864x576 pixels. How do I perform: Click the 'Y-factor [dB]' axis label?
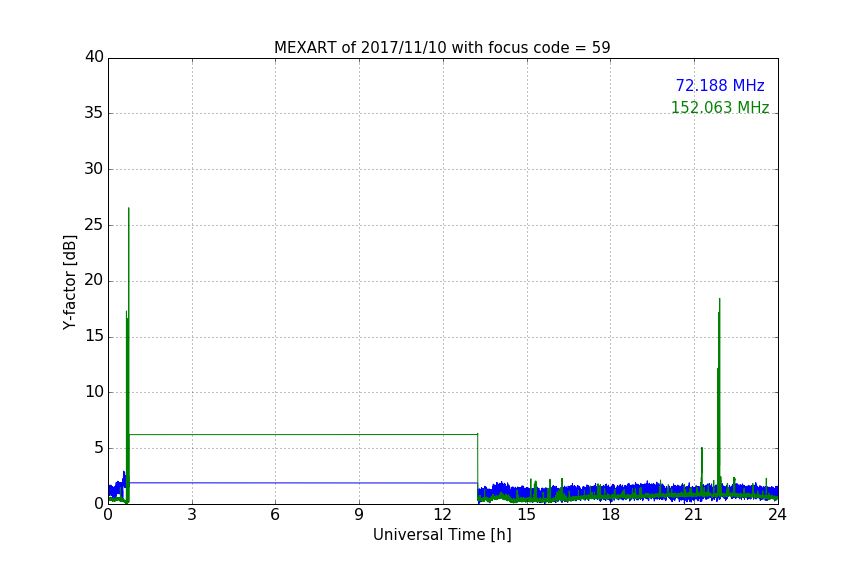[x=69, y=282]
